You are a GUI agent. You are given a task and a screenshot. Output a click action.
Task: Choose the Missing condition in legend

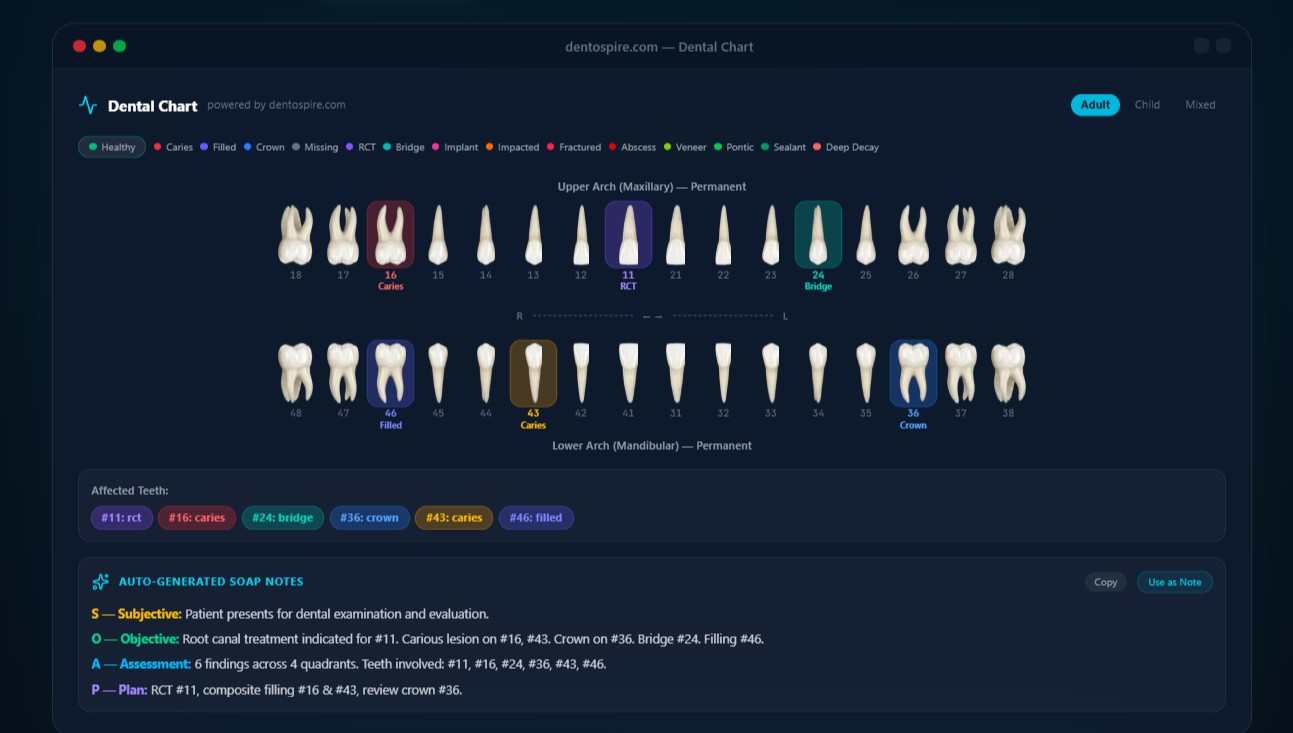[x=315, y=147]
